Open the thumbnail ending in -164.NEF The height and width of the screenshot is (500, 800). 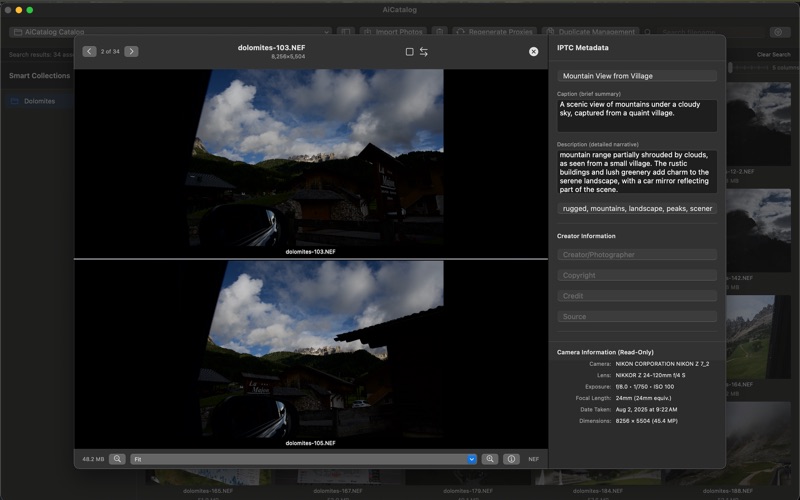click(759, 337)
